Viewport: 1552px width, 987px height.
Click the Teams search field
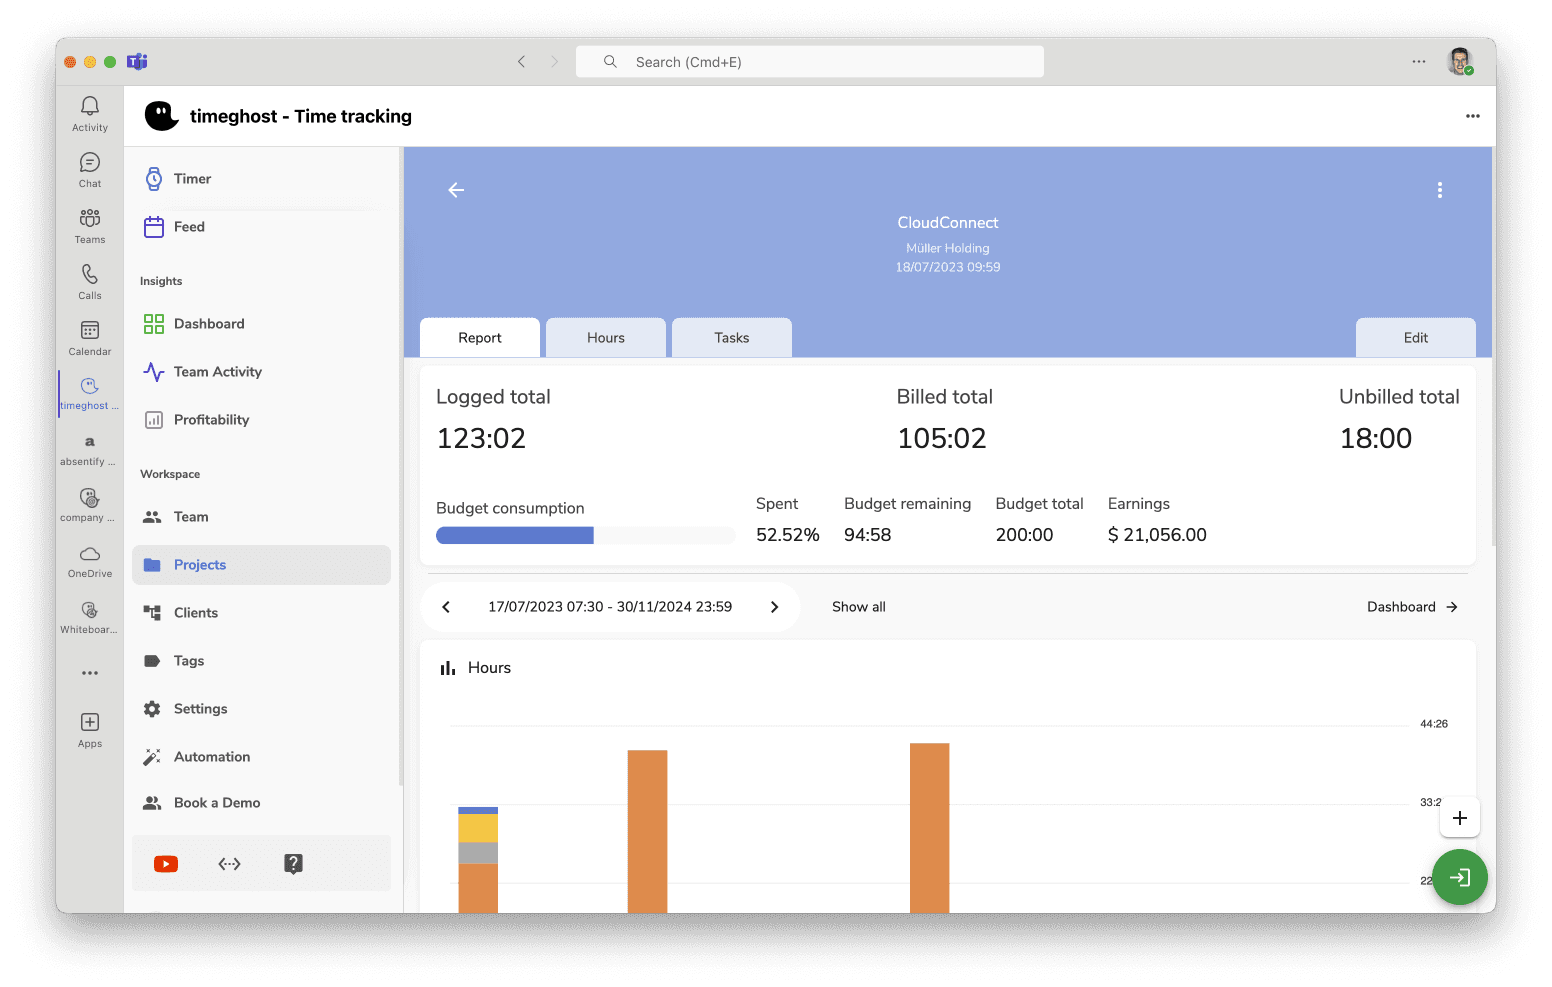coord(810,62)
